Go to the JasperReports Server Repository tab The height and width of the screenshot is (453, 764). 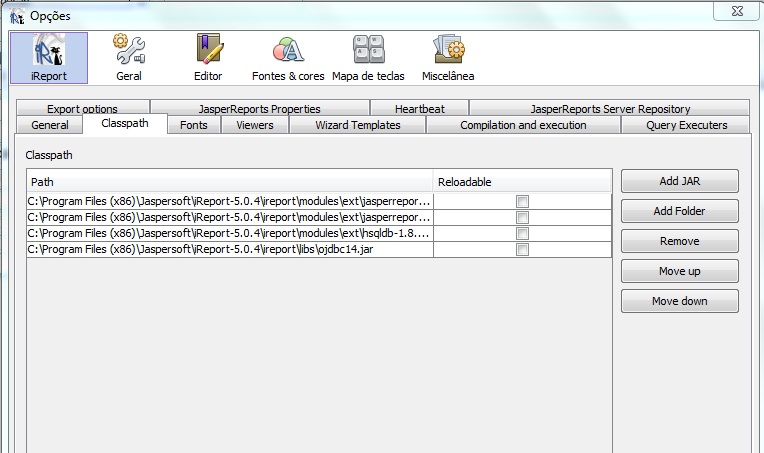[x=610, y=109]
